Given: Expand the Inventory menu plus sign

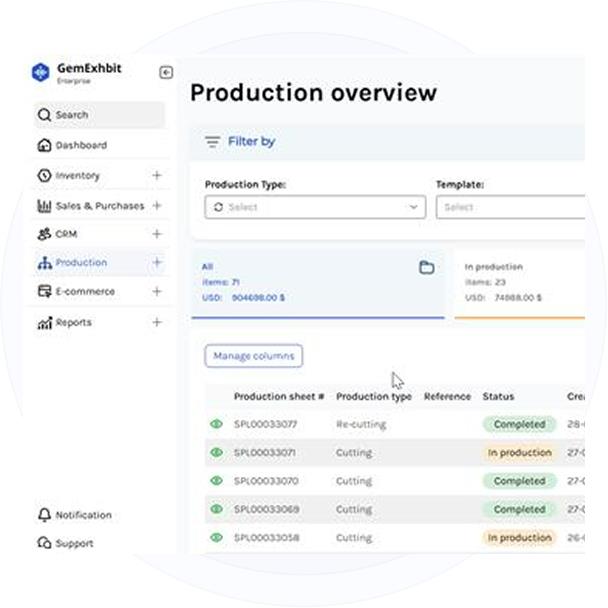Looking at the screenshot, I should pos(157,176).
